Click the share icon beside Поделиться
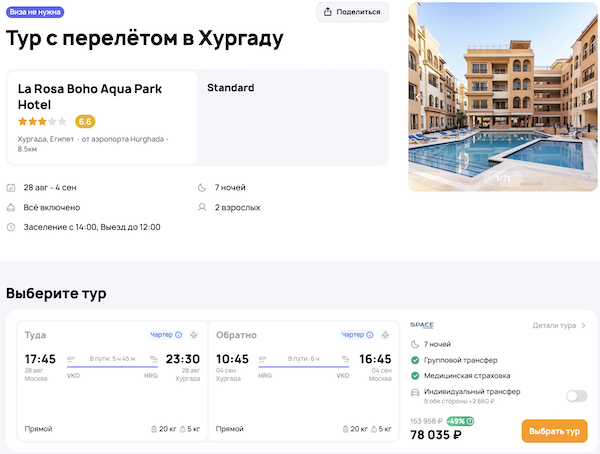Viewport: 600px width, 454px height. click(329, 12)
